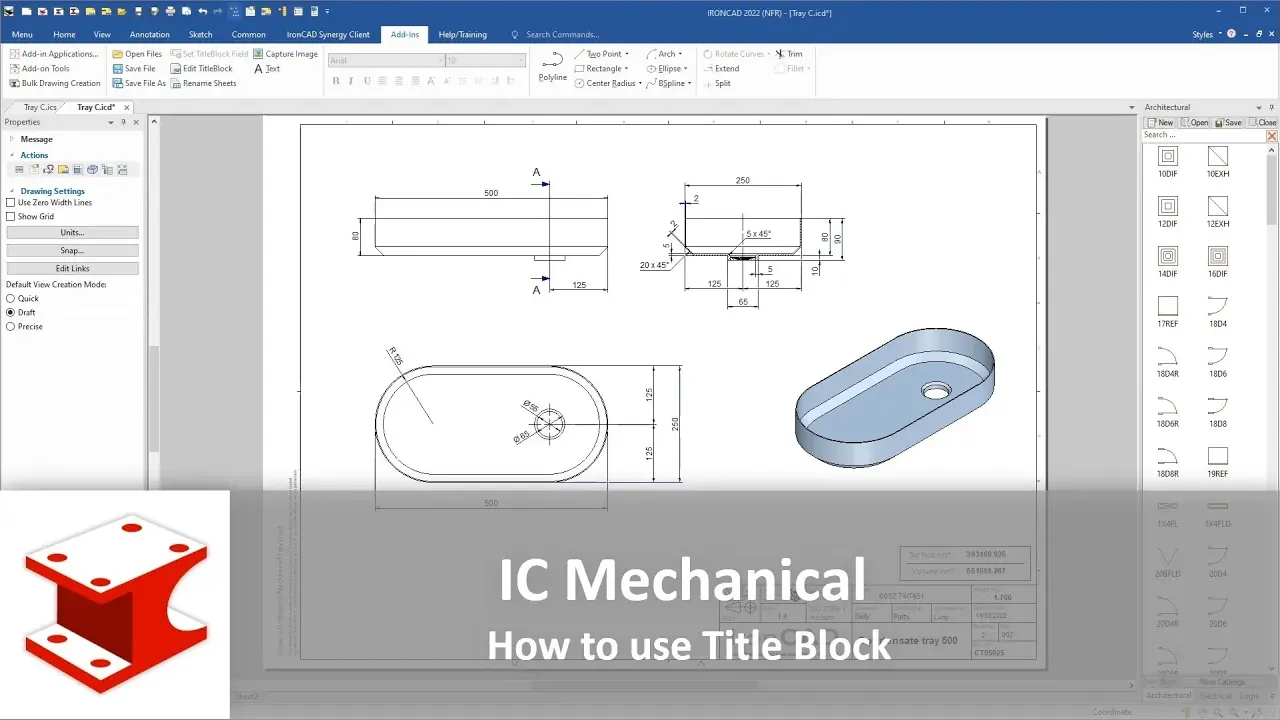The width and height of the screenshot is (1280, 720).
Task: Click the Save File As icon
Action: coord(118,83)
